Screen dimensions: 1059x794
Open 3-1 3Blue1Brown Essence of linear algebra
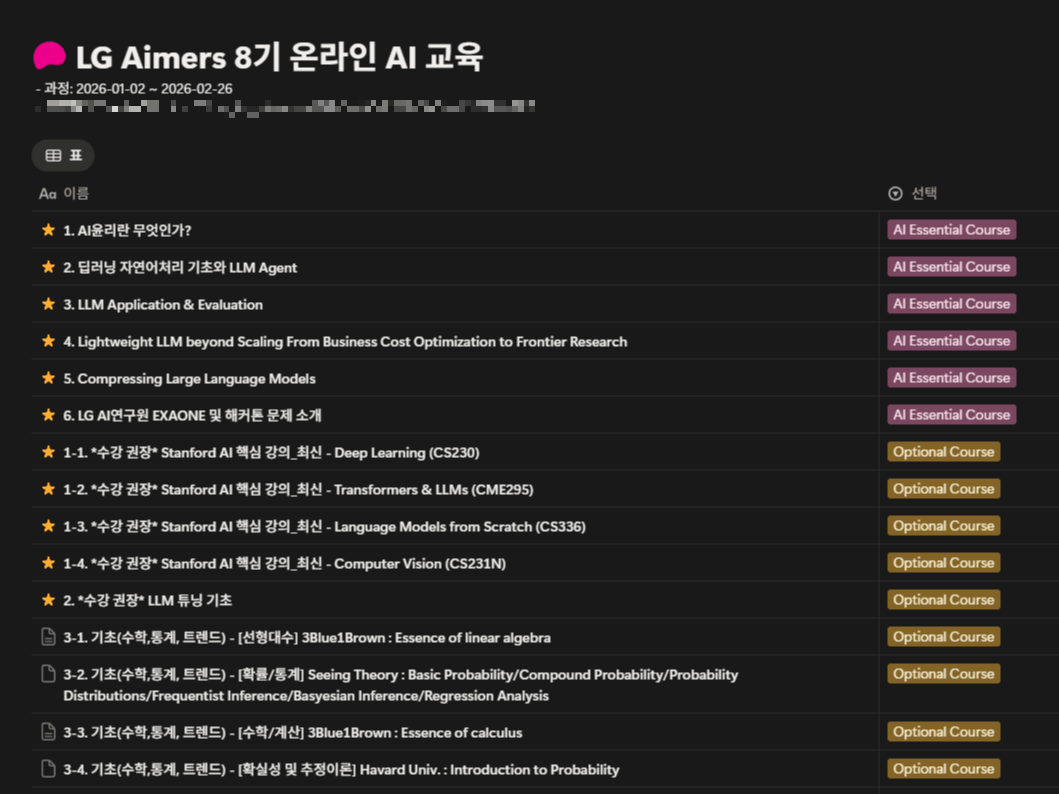(x=307, y=637)
